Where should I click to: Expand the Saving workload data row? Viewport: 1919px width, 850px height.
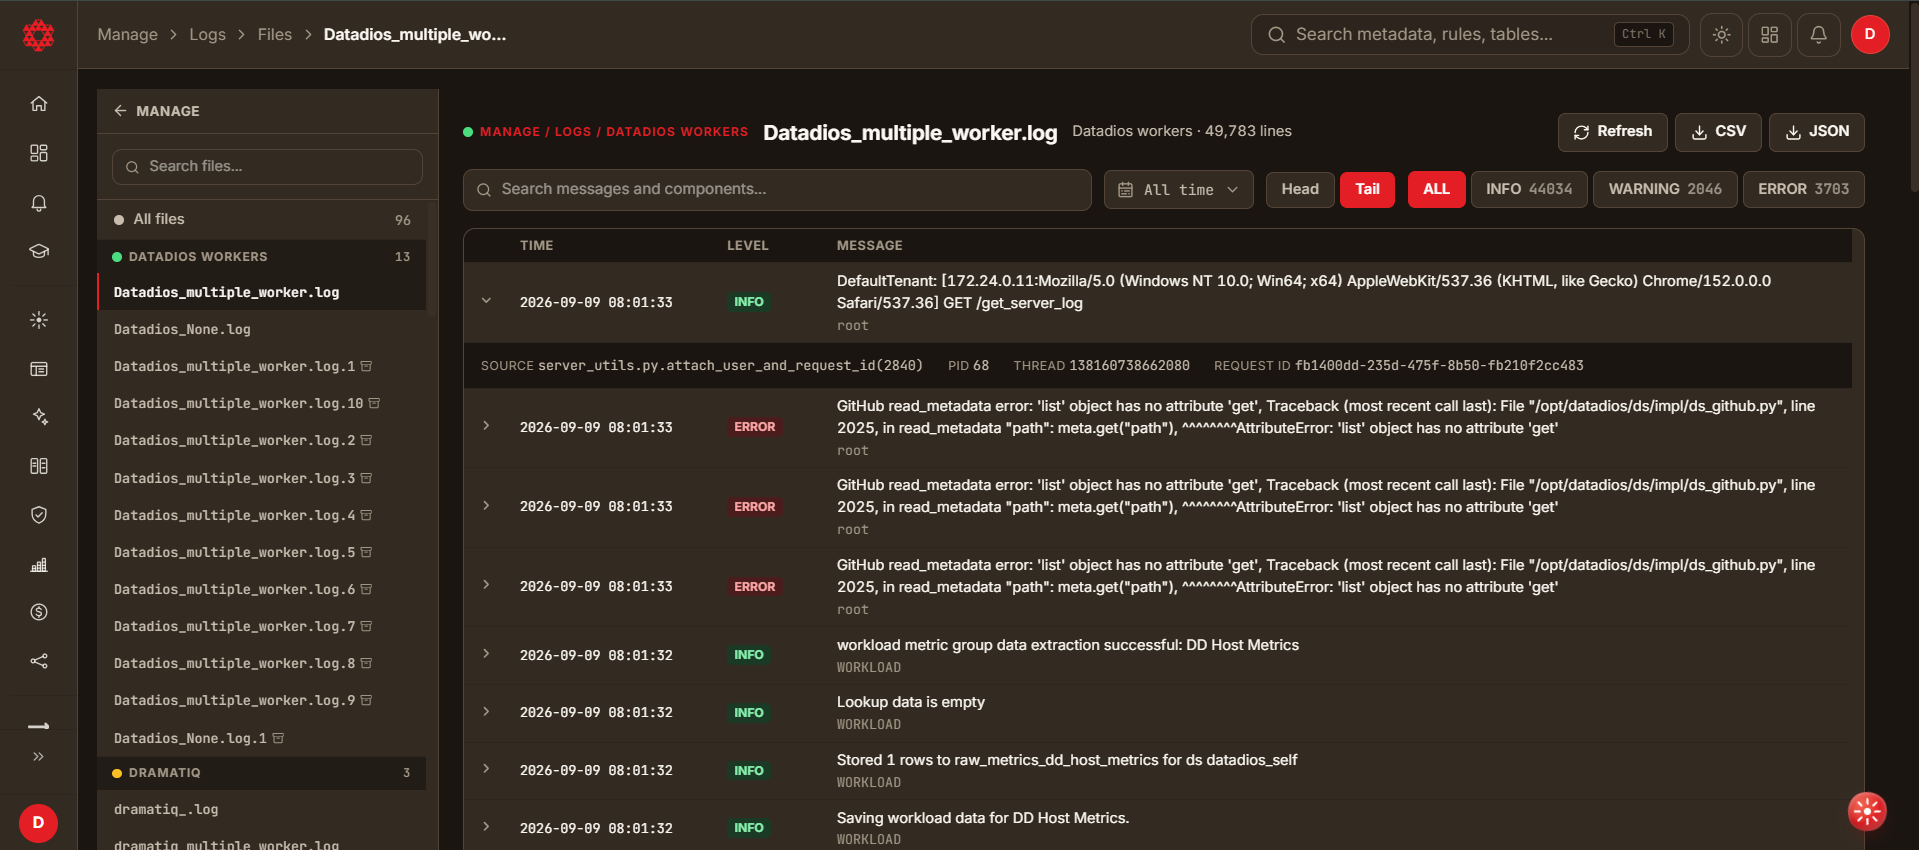click(487, 827)
